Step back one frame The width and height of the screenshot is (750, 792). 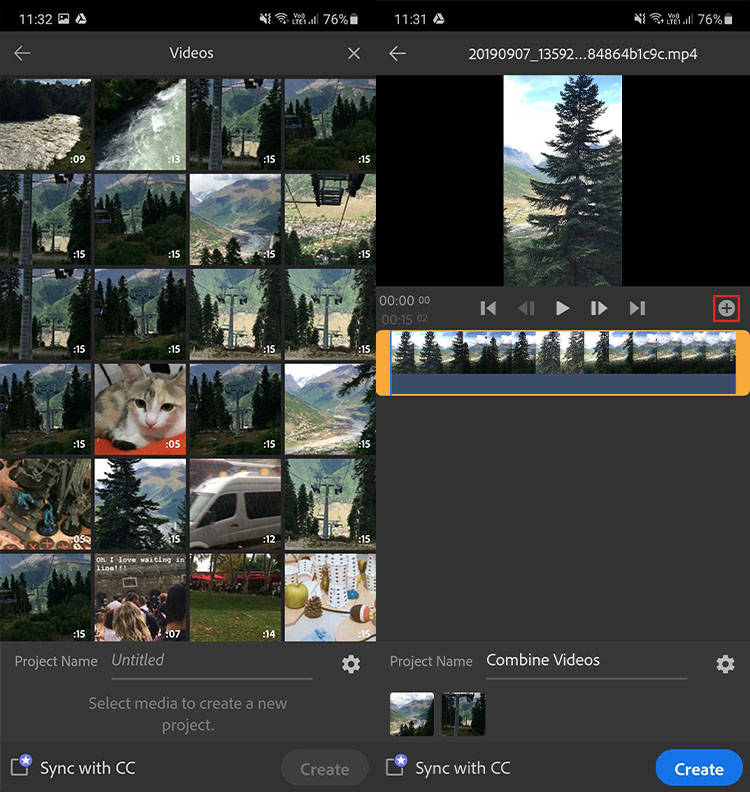[526, 308]
